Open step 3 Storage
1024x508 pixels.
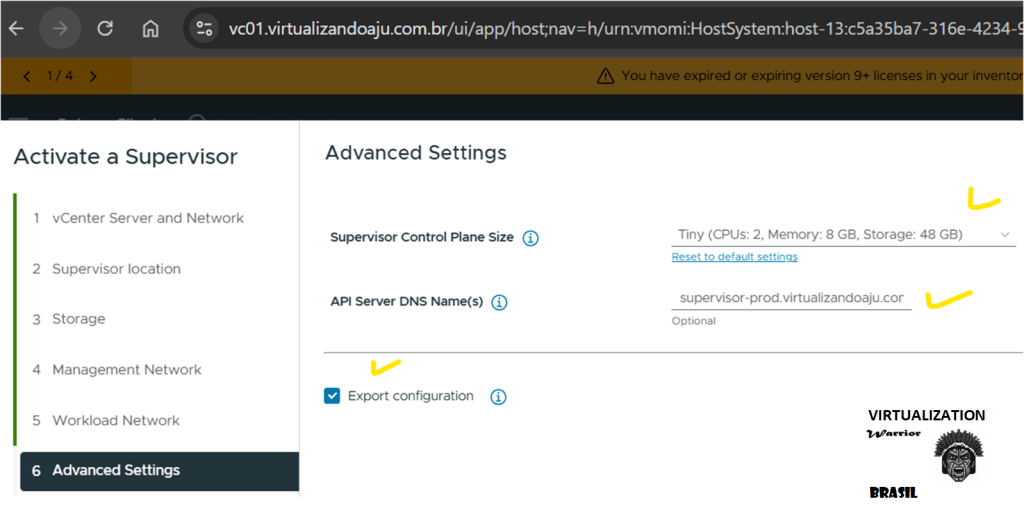pyautogui.click(x=78, y=319)
